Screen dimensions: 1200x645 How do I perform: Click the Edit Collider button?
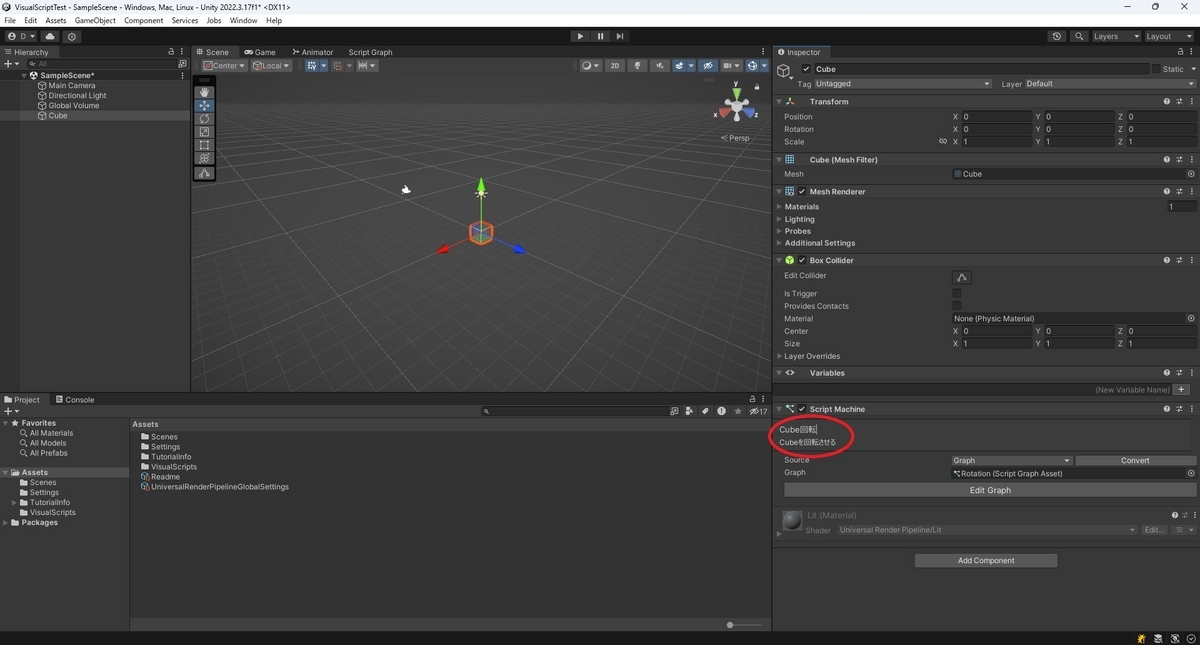(x=962, y=277)
